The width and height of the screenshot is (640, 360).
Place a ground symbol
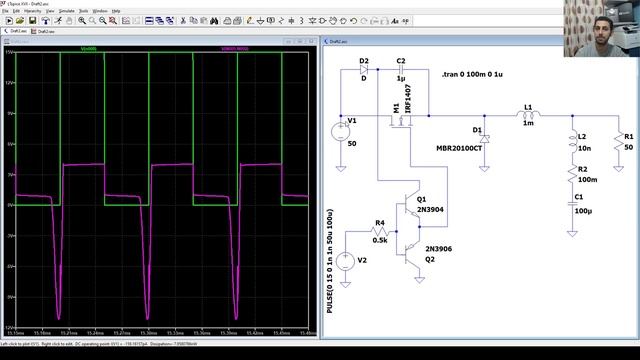tap(260, 20)
